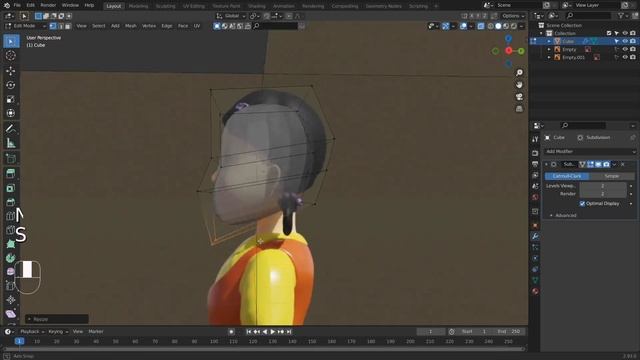Hide the Empty object in outliner
This screenshot has height=360, width=640.
pyautogui.click(x=625, y=49)
